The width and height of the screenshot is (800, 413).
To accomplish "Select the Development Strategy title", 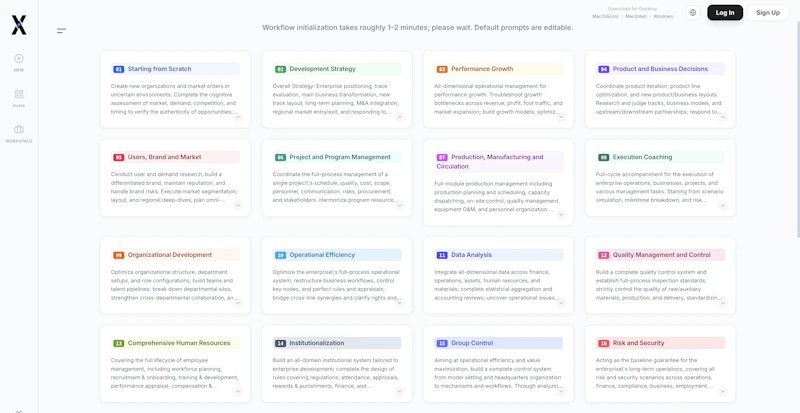I will [322, 69].
